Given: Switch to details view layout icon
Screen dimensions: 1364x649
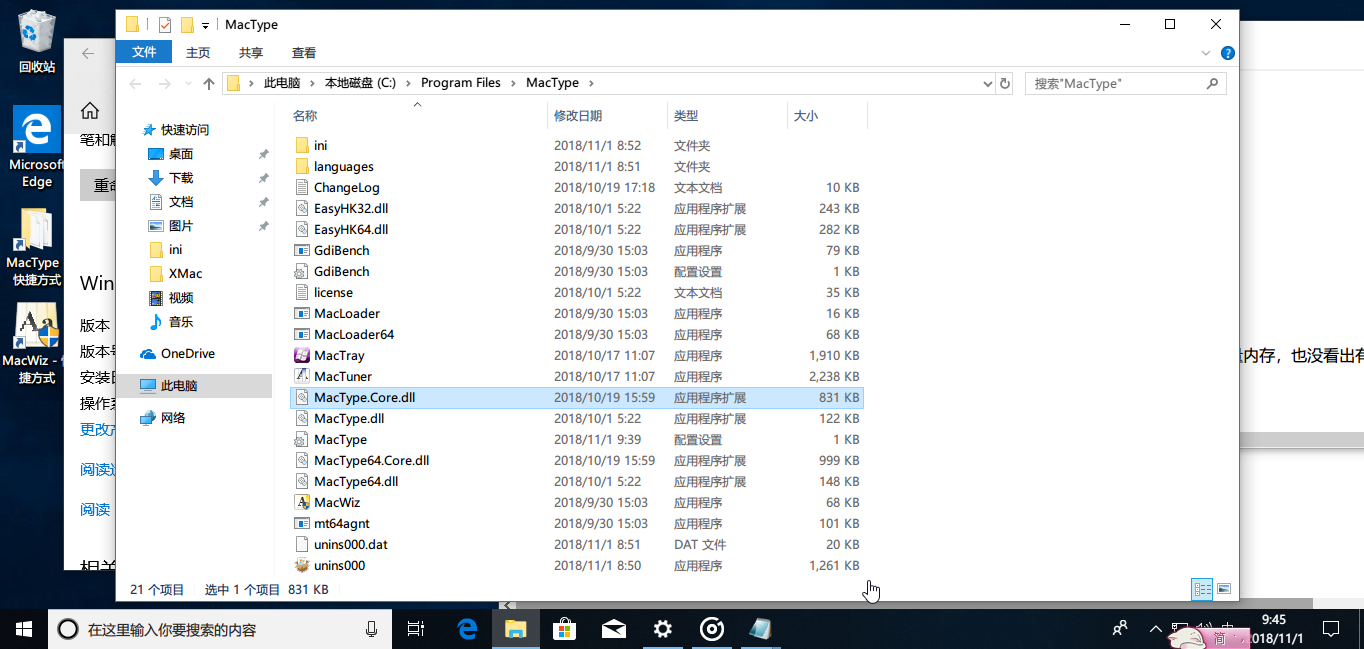Looking at the screenshot, I should [x=1202, y=589].
